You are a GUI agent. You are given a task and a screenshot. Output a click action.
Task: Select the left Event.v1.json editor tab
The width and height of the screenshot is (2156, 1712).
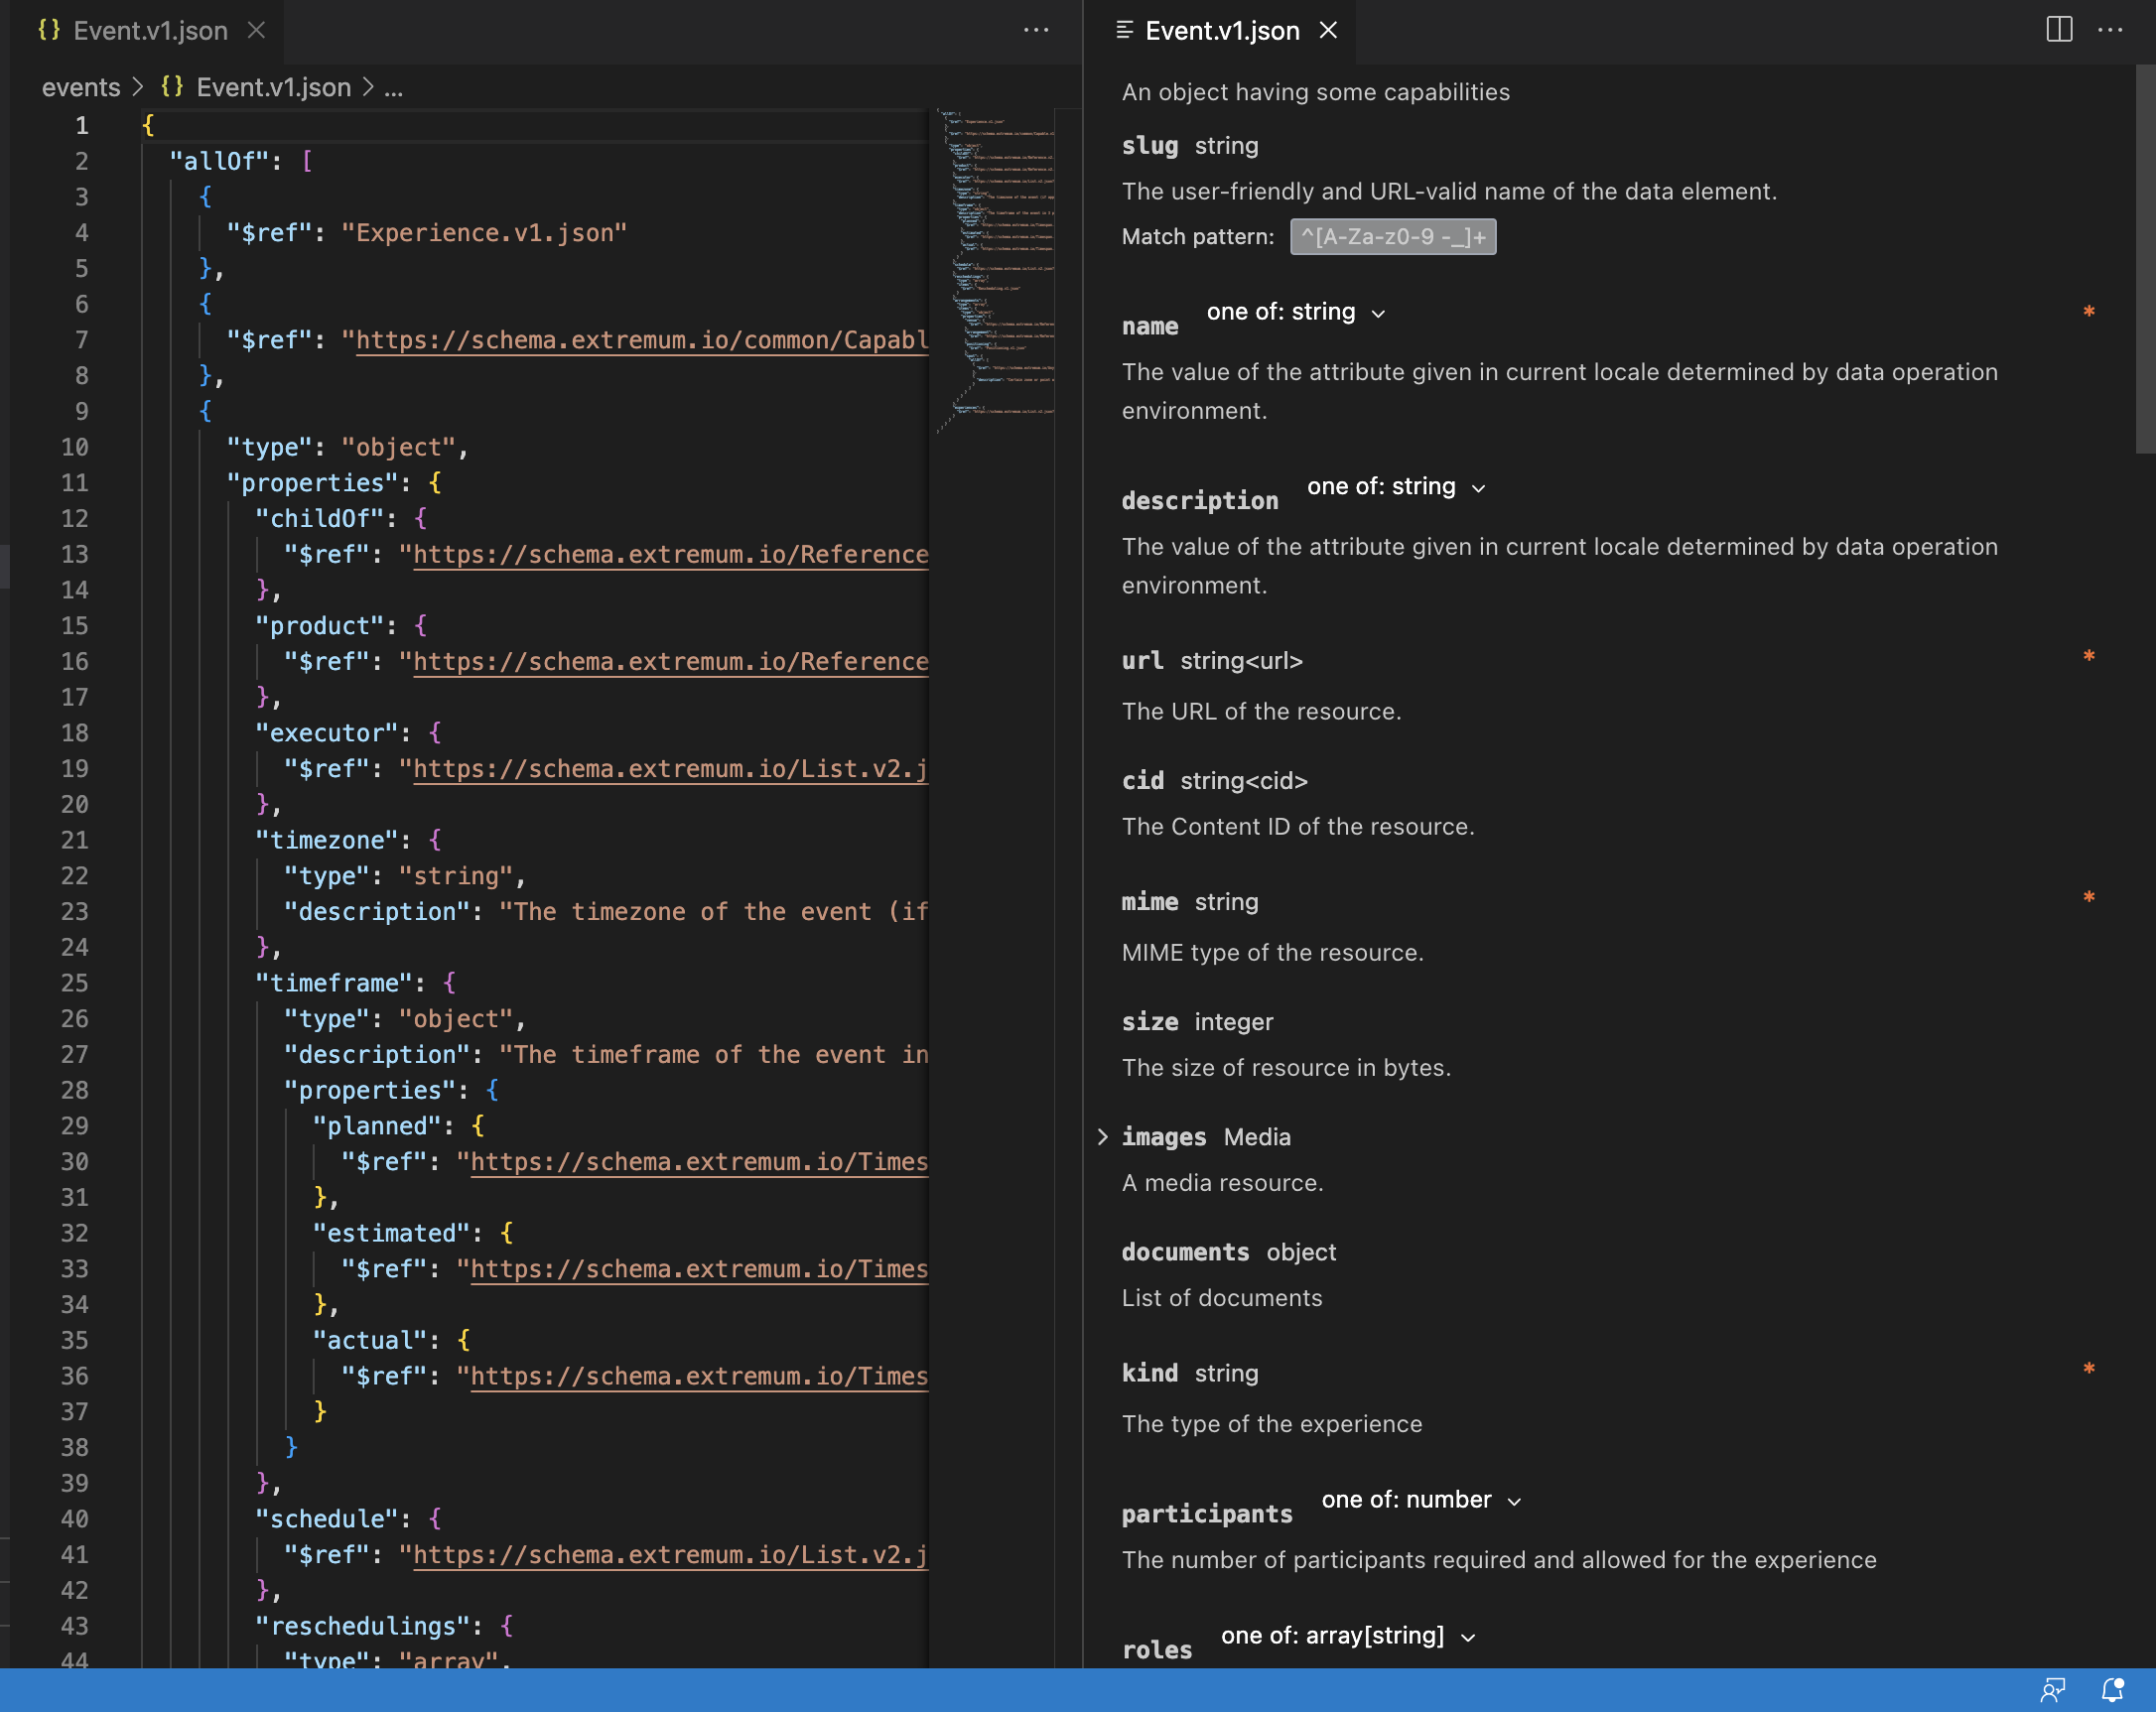[150, 30]
